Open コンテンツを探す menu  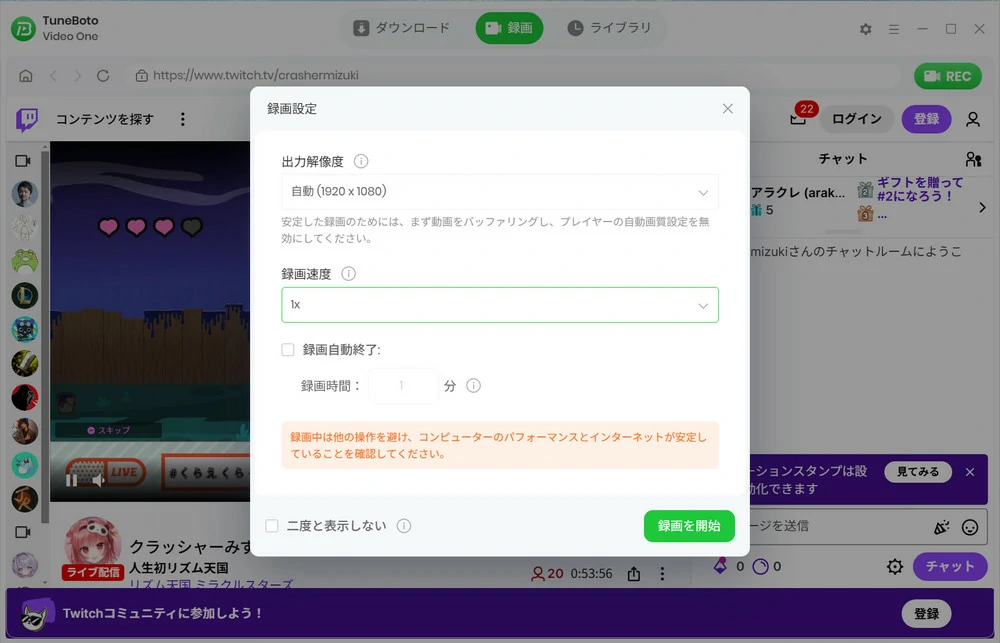(x=105, y=119)
